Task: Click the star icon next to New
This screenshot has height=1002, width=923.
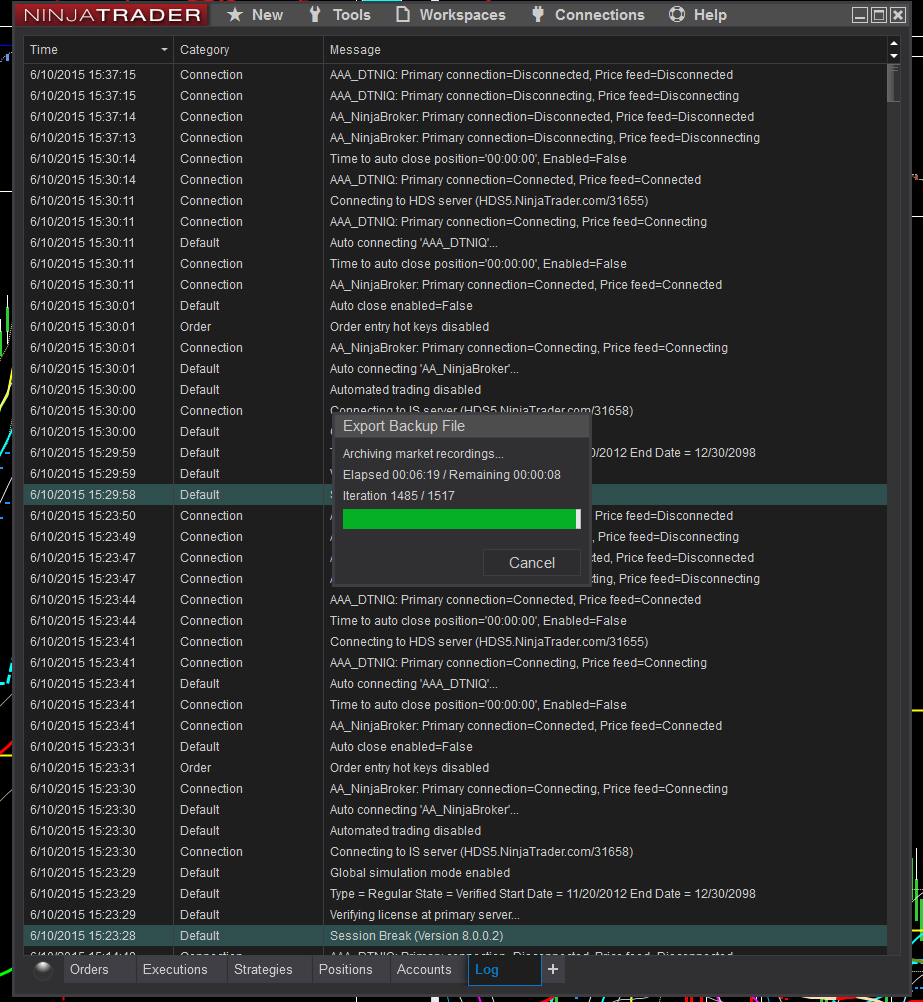Action: [x=235, y=15]
